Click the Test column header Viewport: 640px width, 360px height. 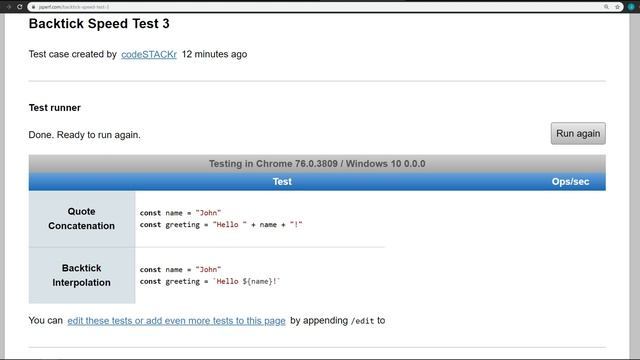pos(282,182)
